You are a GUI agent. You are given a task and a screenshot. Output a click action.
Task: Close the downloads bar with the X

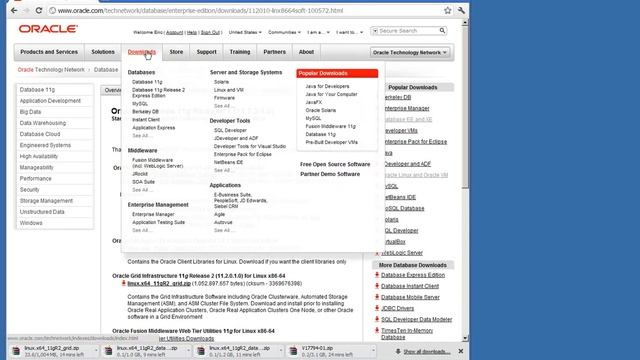461,351
